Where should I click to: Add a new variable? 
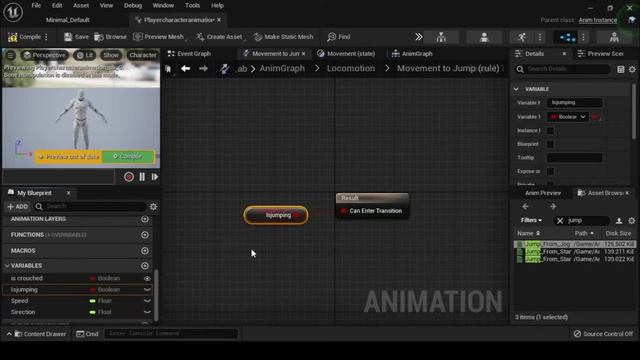click(x=145, y=266)
